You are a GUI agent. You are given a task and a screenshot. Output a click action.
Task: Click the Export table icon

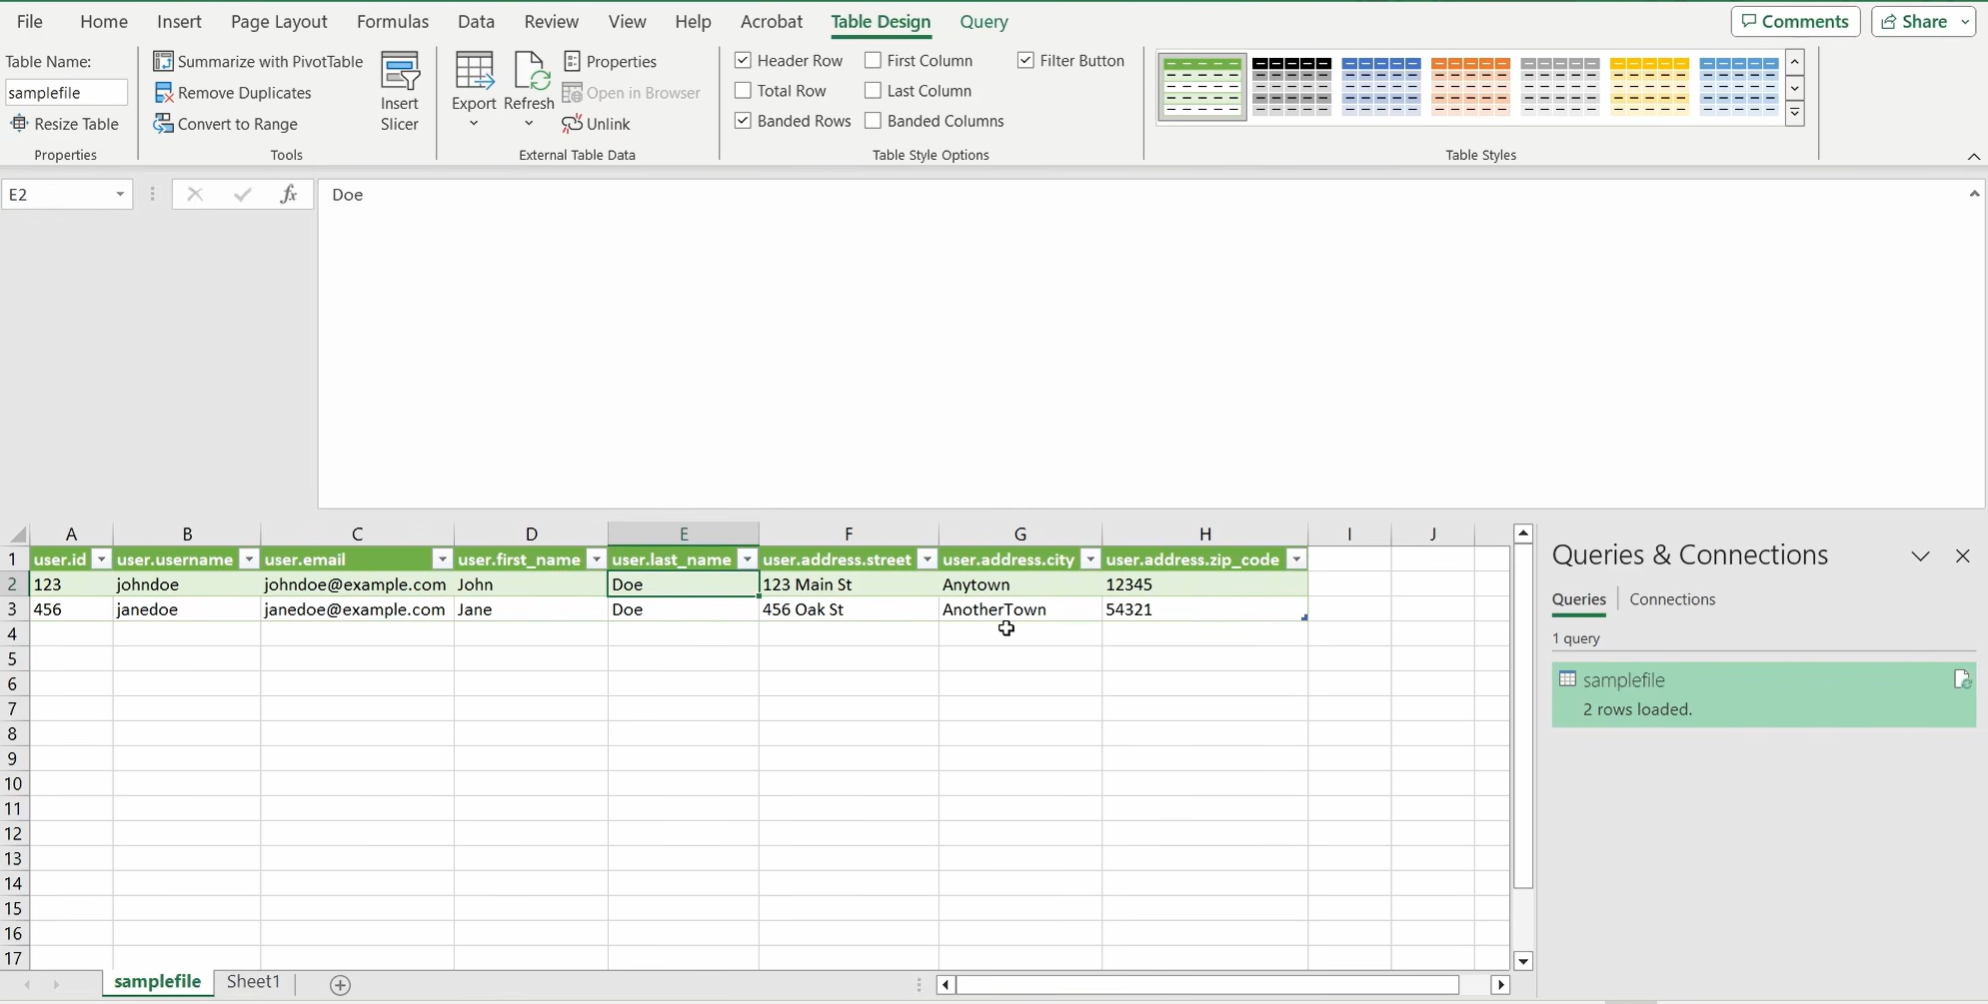tap(473, 71)
